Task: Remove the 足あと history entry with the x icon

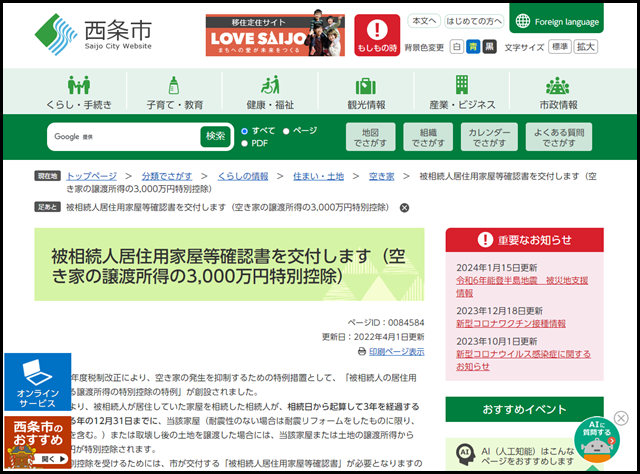Action: point(404,208)
